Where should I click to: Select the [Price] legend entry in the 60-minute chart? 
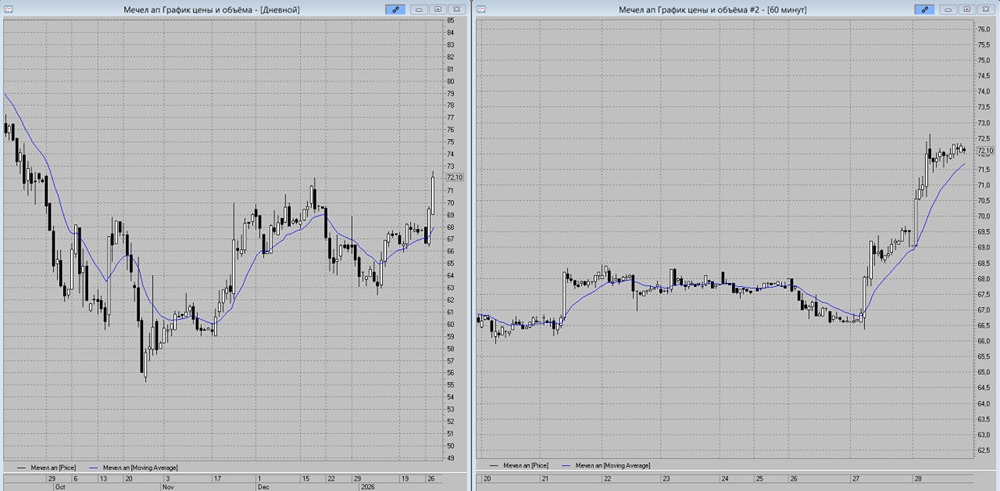527,465
